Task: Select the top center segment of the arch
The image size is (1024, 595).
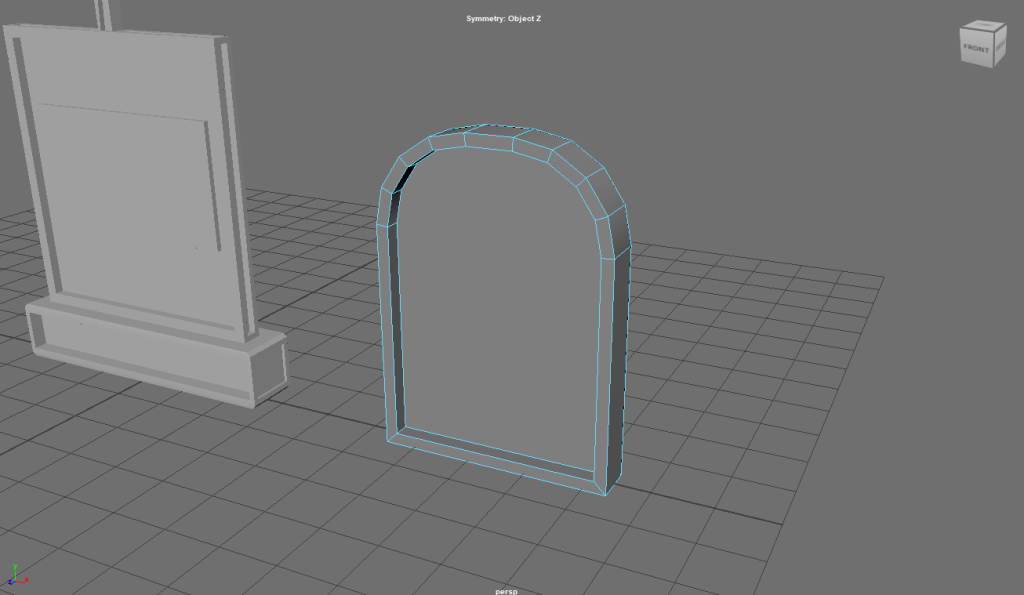Action: (x=490, y=139)
